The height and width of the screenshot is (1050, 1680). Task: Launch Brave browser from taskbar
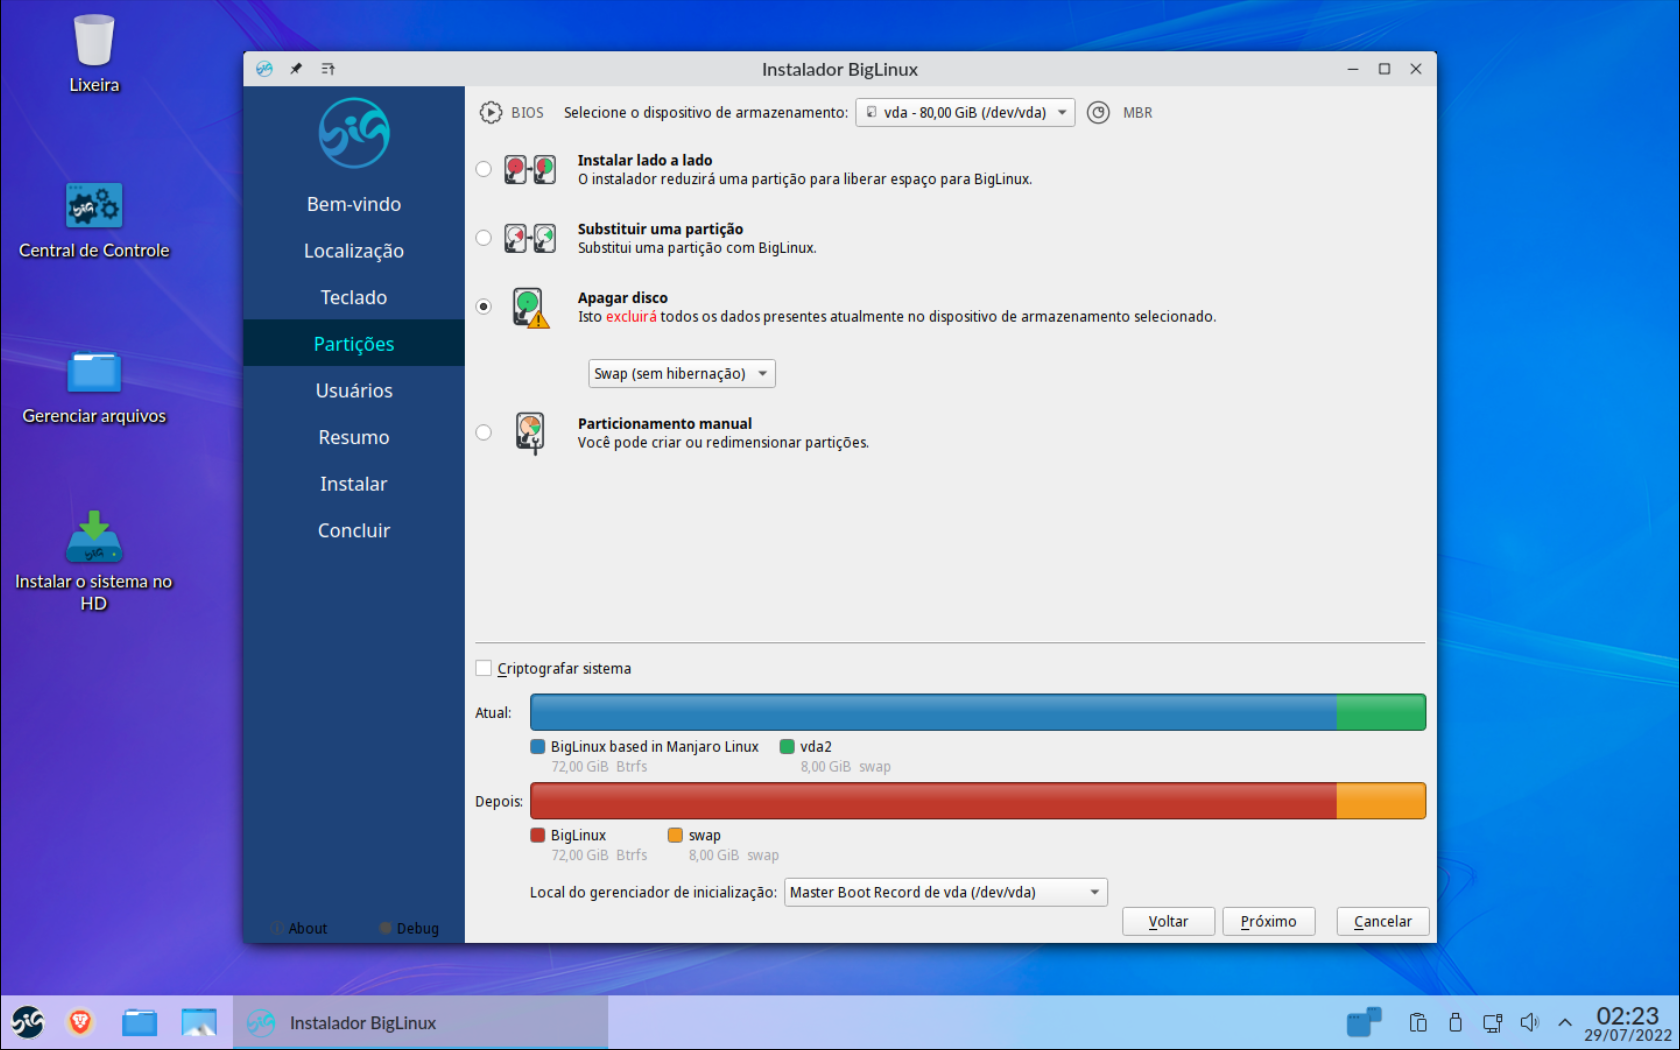click(80, 1022)
